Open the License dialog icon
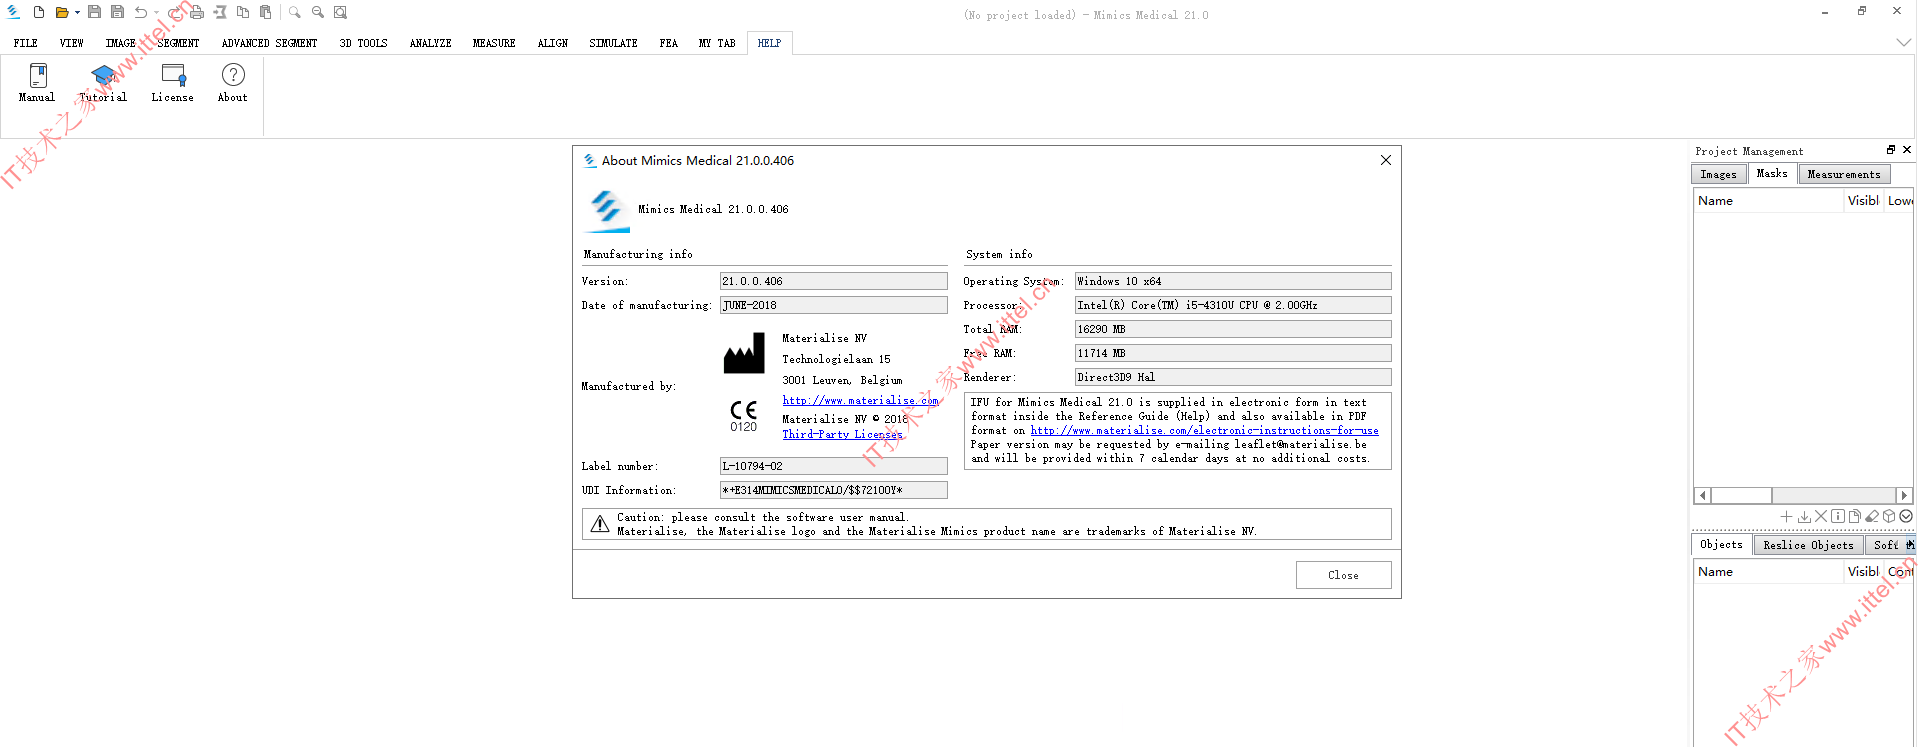The width and height of the screenshot is (1918, 747). tap(173, 84)
